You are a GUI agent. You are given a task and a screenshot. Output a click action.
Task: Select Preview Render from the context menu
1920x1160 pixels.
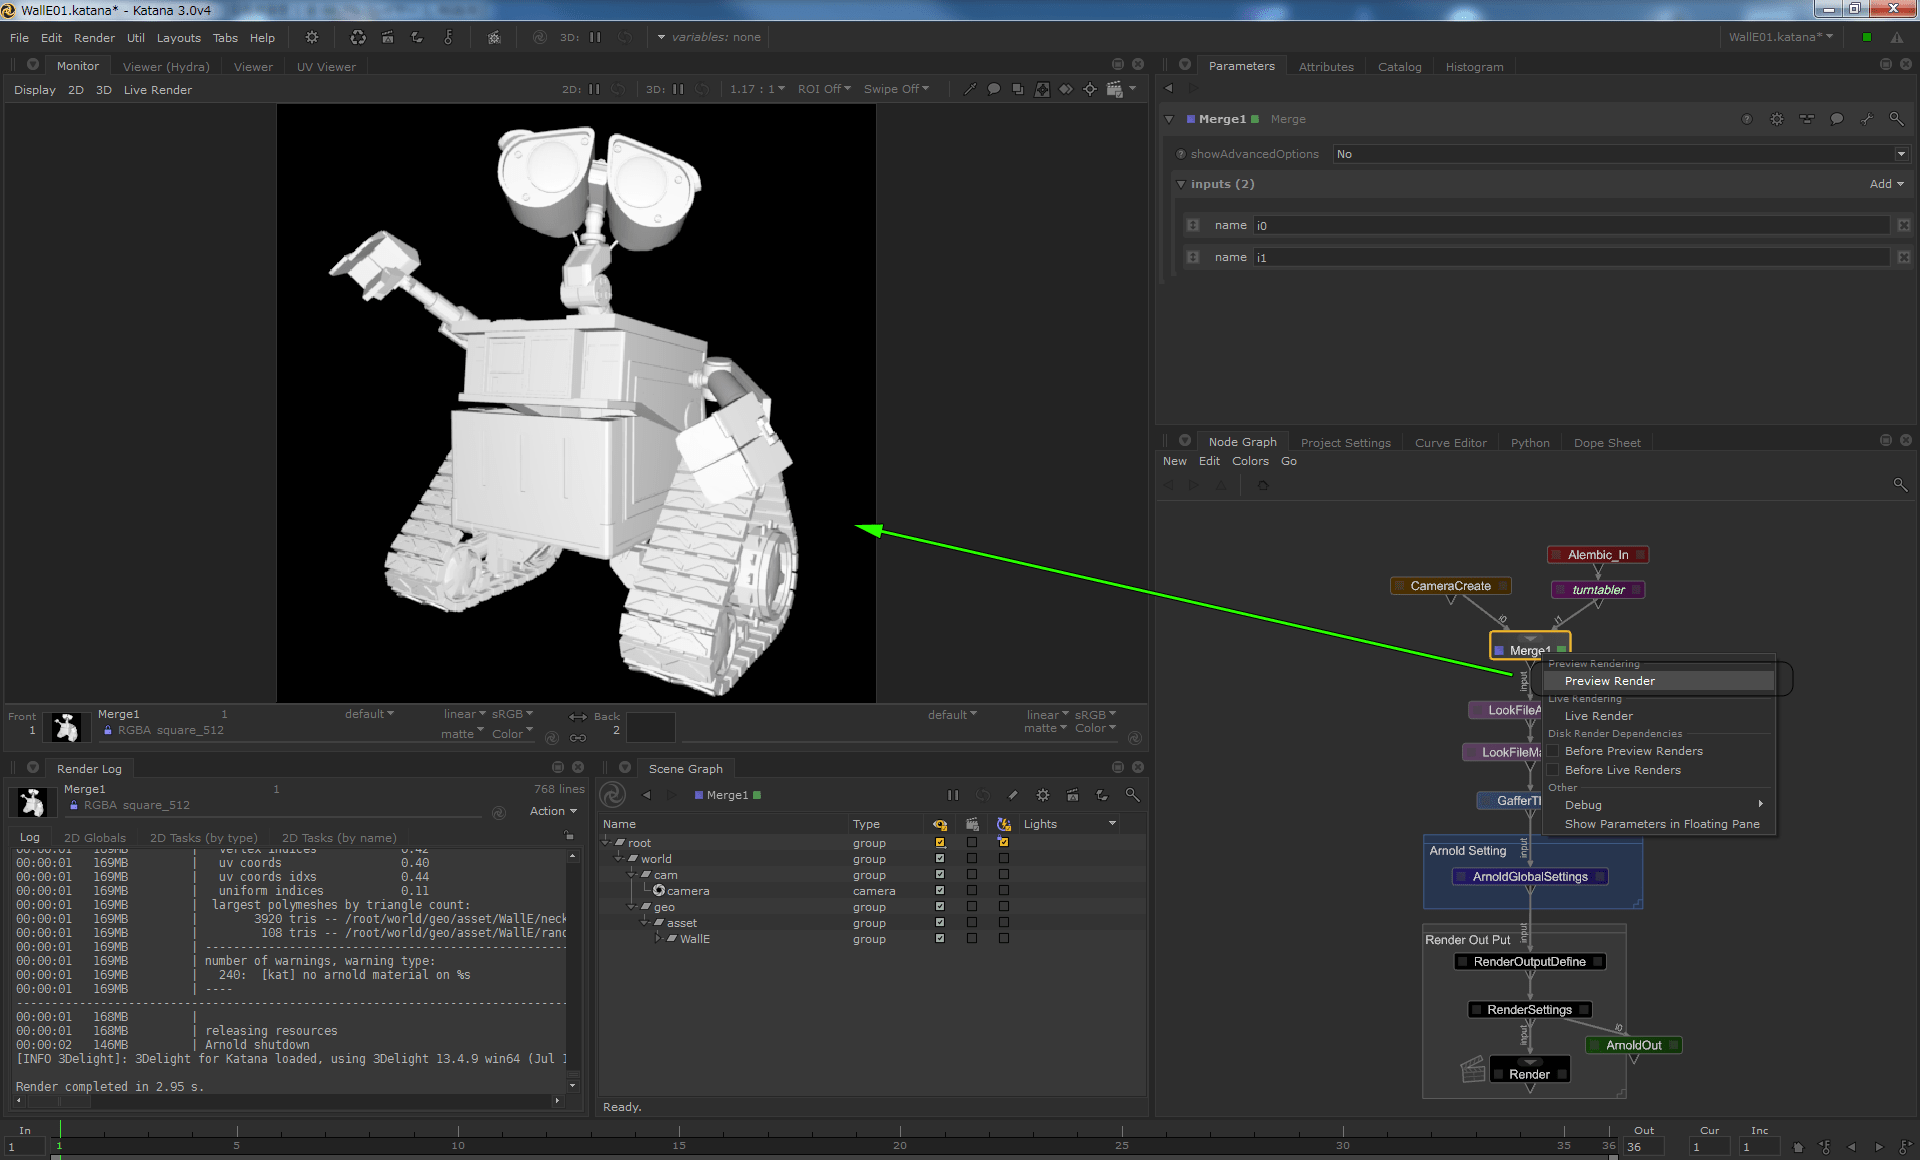pos(1608,680)
